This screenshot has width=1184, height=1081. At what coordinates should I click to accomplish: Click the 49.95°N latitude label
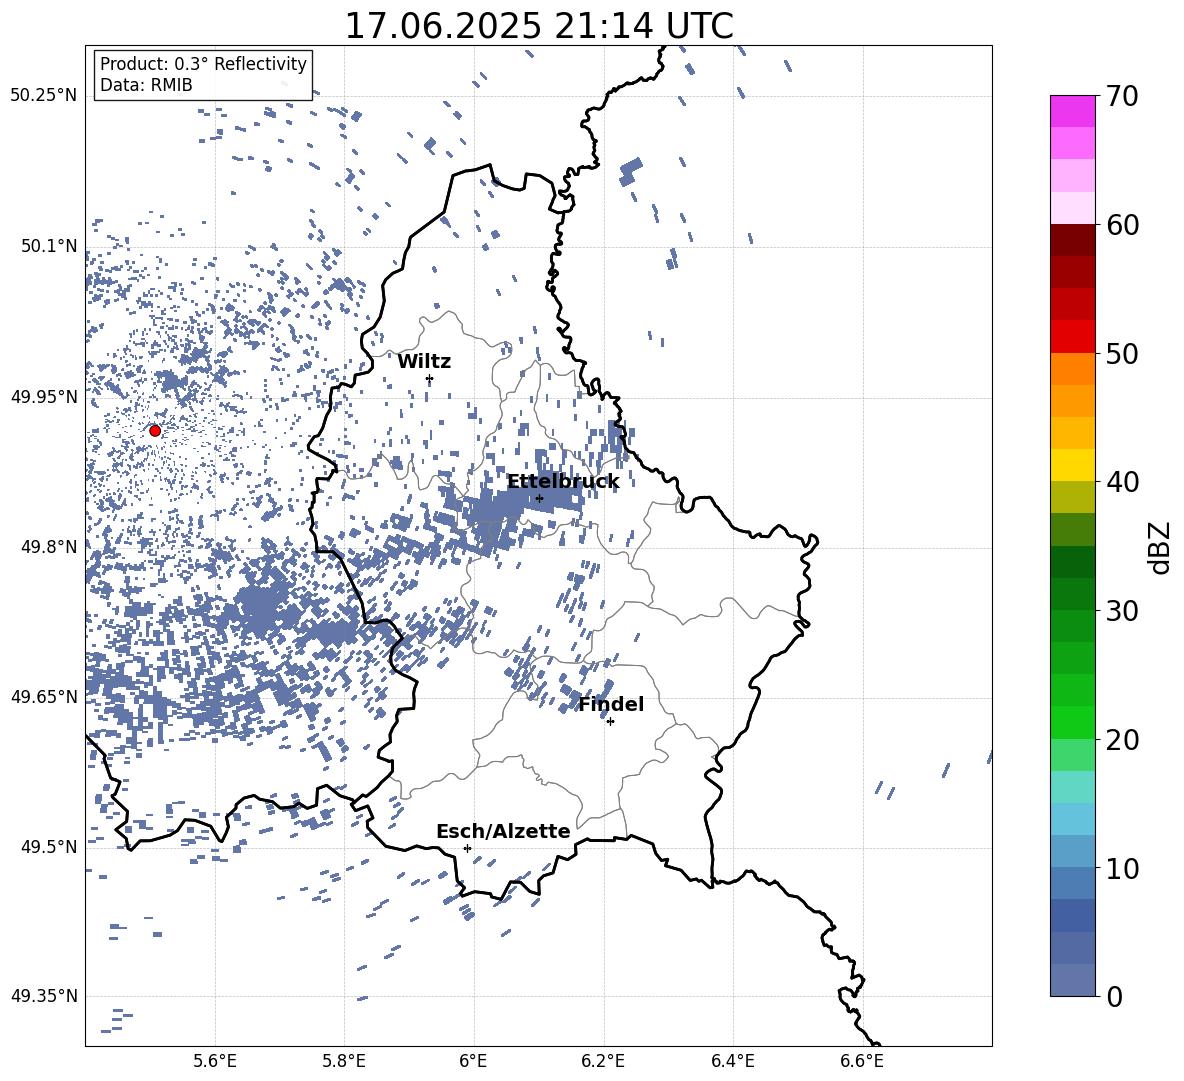click(44, 397)
